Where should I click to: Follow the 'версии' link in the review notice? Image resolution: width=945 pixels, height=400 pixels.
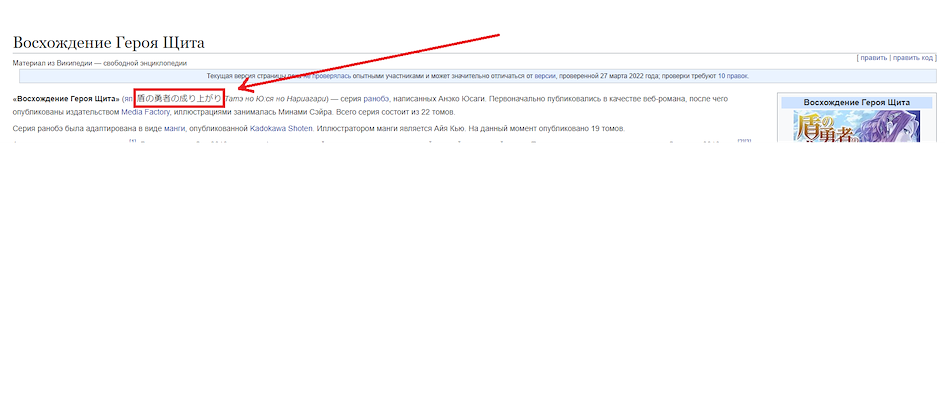coord(544,77)
